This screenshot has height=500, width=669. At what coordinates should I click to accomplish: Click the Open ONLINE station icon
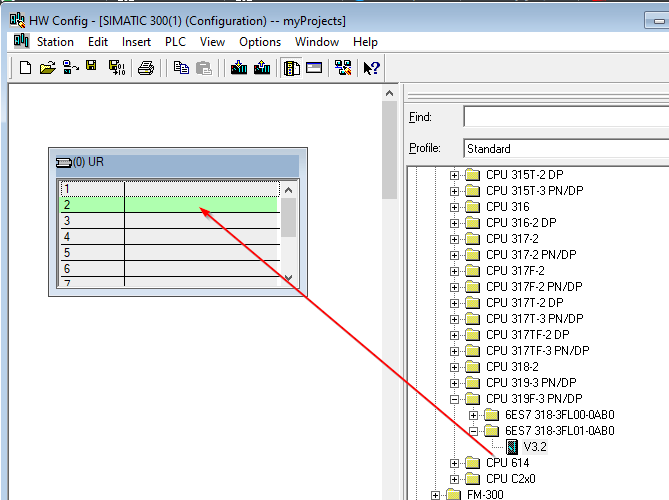(x=70, y=67)
